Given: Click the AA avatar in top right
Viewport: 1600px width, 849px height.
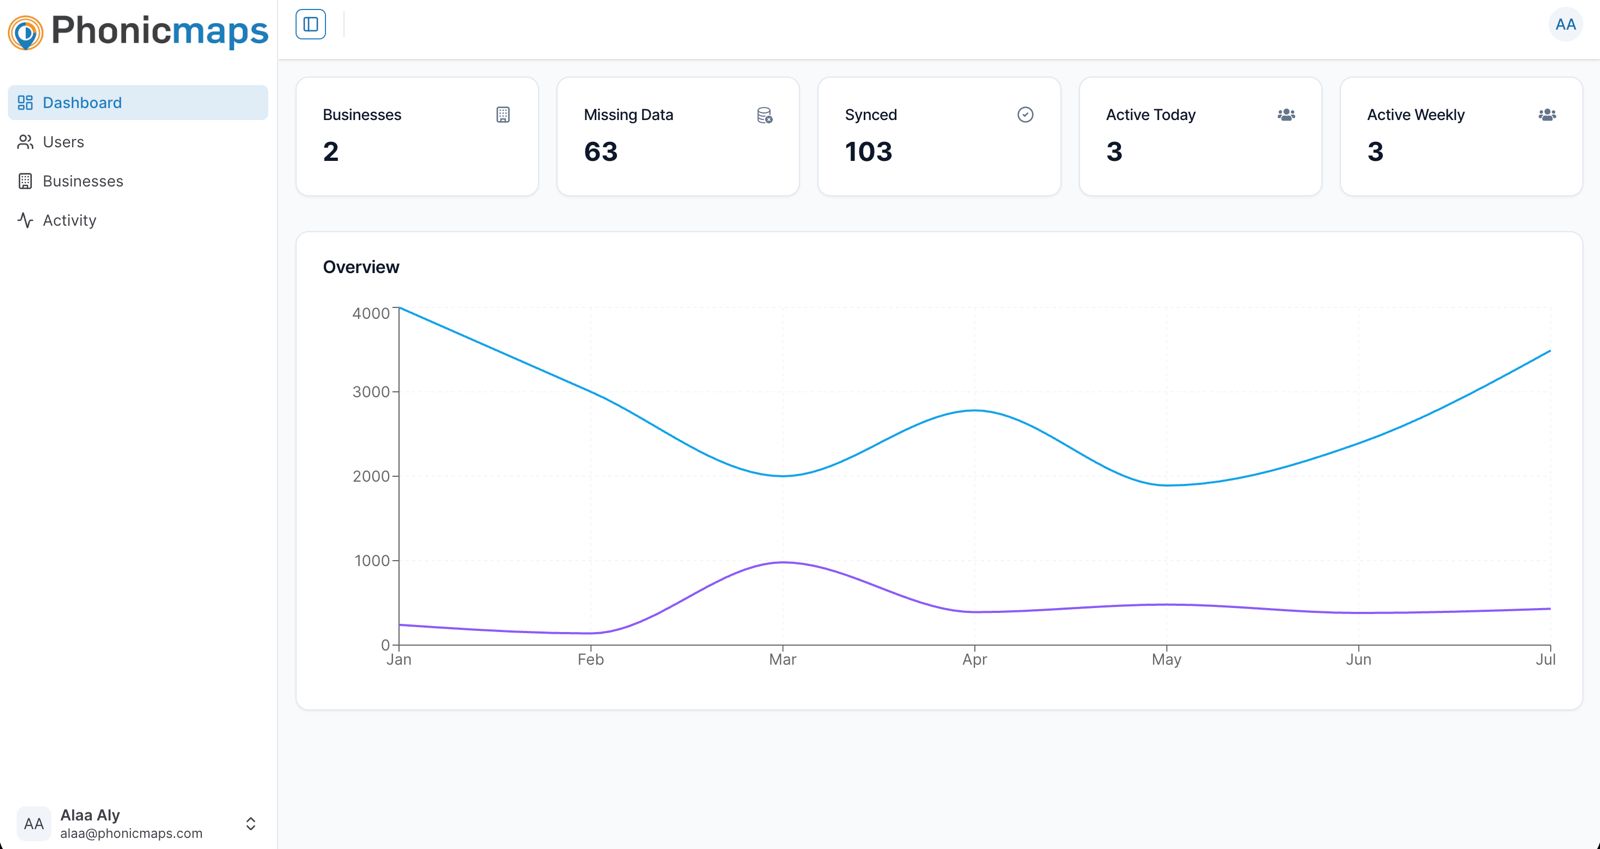Looking at the screenshot, I should (1565, 25).
